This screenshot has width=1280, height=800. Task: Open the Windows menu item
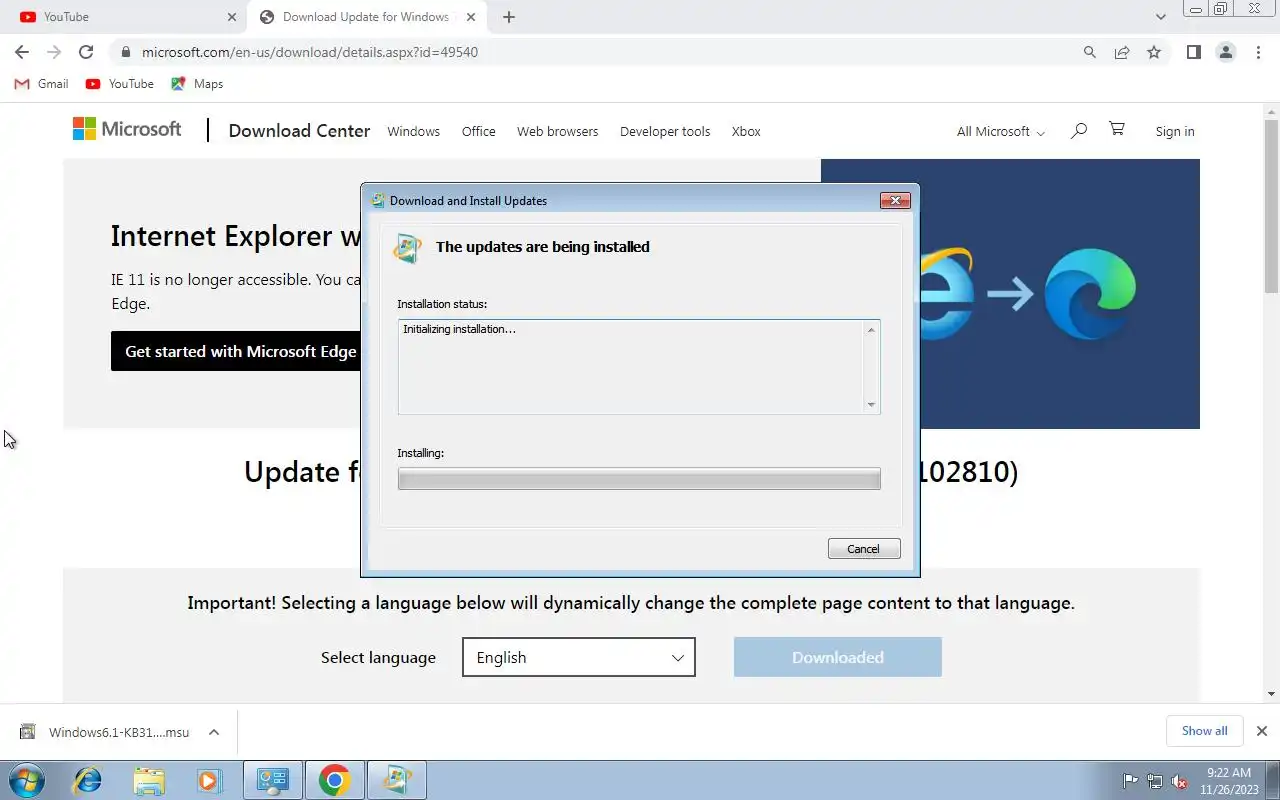pos(413,131)
